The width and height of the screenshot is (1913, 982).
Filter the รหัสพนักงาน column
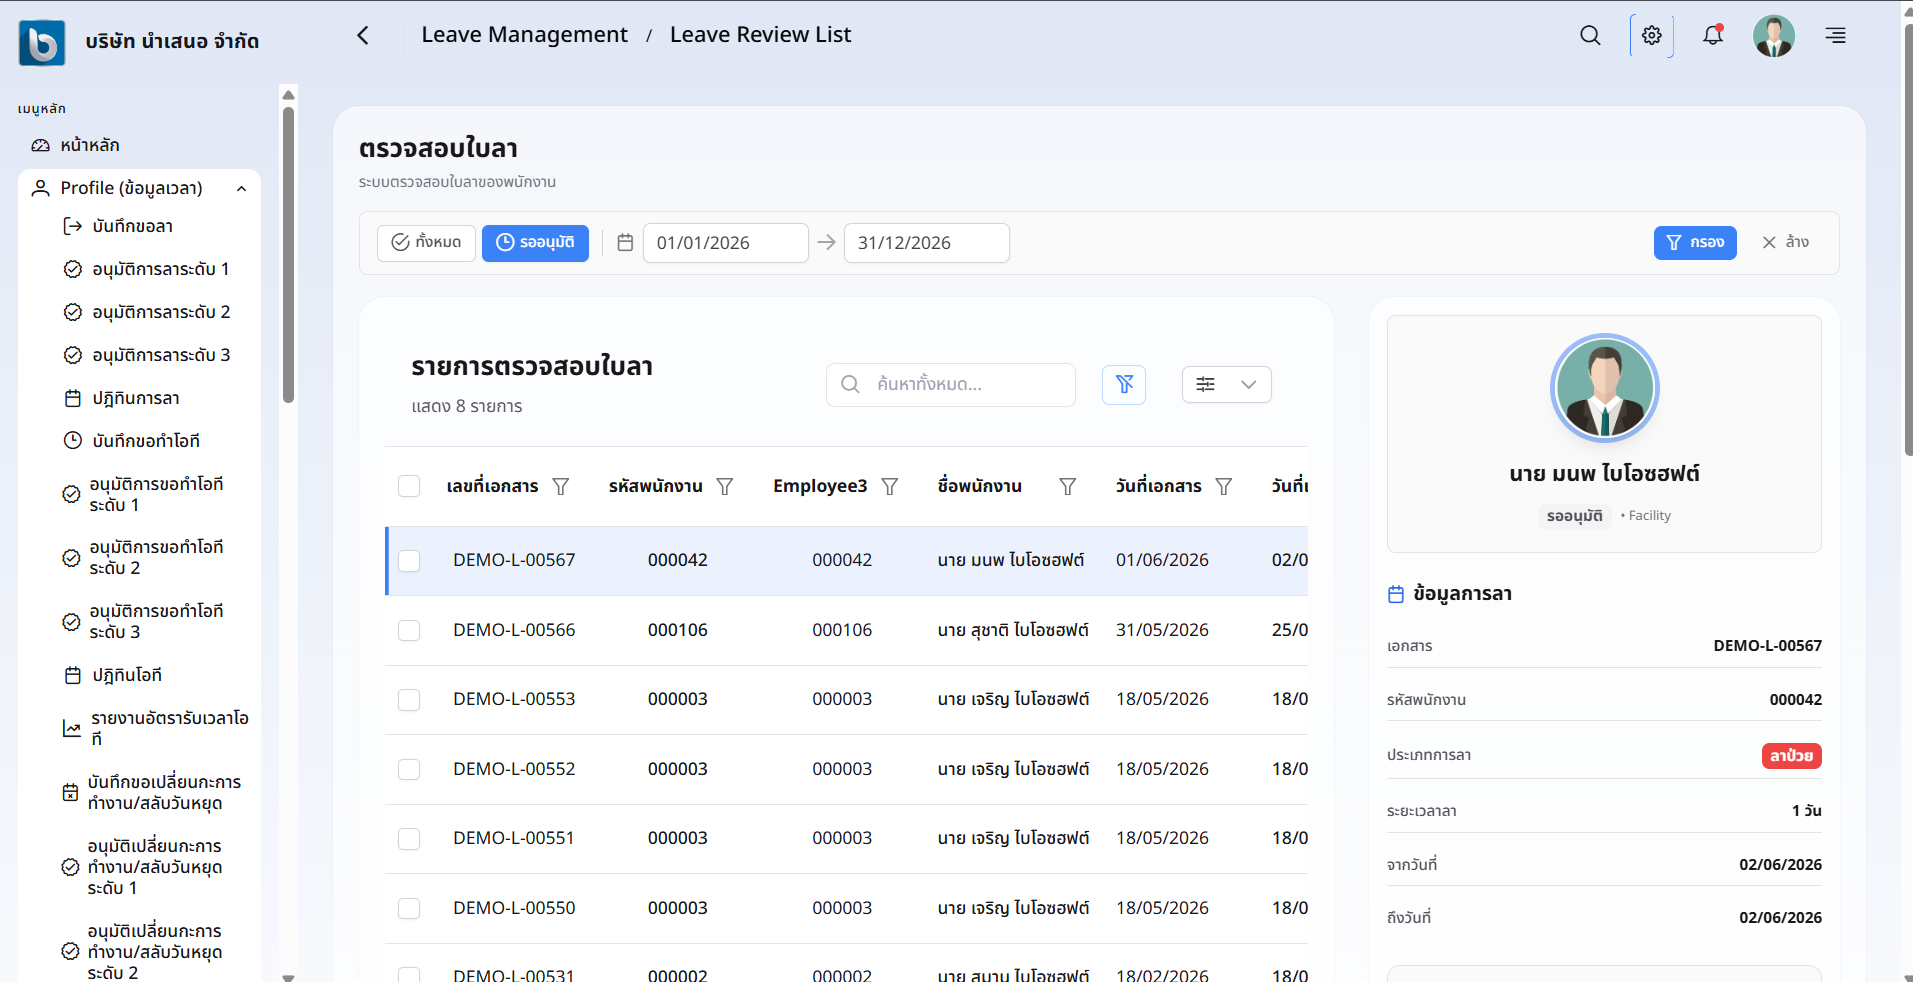(725, 486)
